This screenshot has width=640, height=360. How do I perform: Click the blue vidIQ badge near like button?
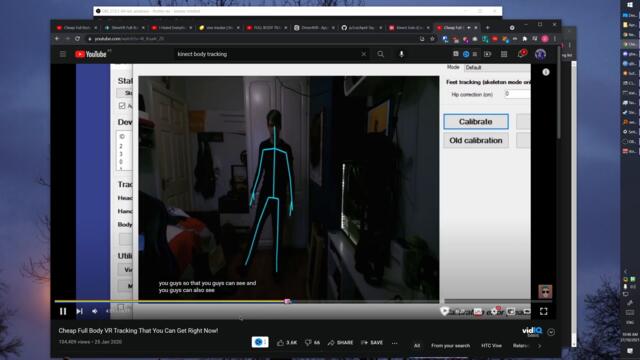[x=260, y=342]
